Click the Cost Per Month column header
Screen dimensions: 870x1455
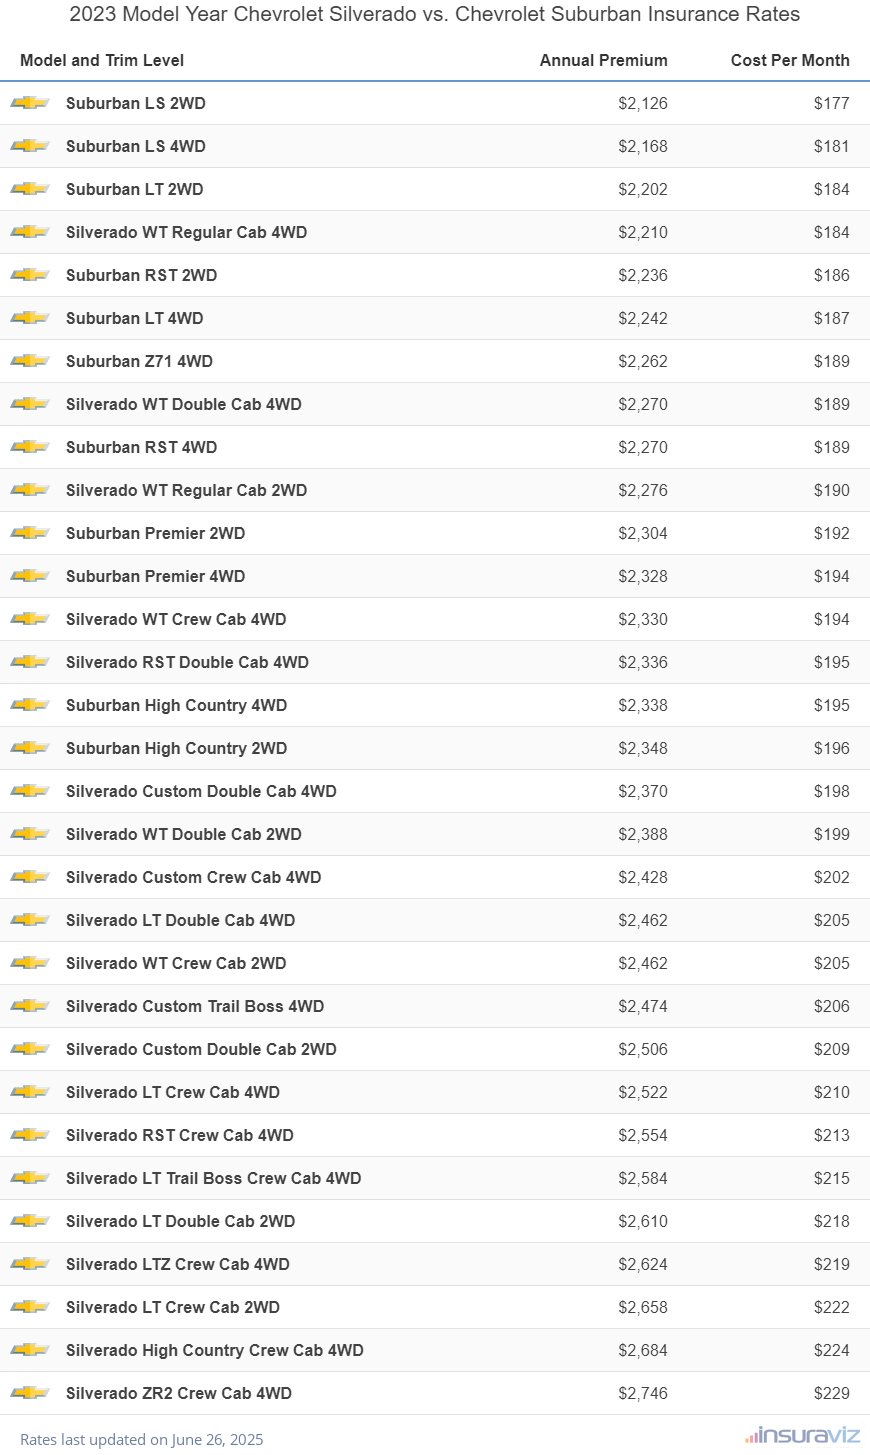(790, 60)
